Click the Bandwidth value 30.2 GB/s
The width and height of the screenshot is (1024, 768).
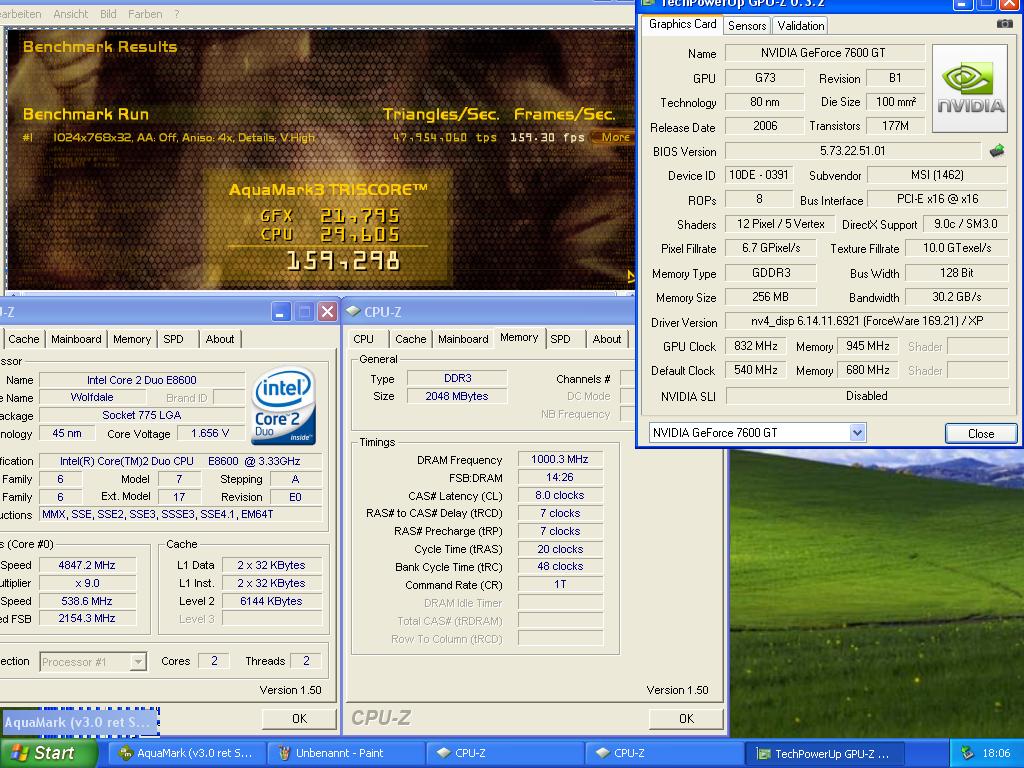(x=957, y=297)
